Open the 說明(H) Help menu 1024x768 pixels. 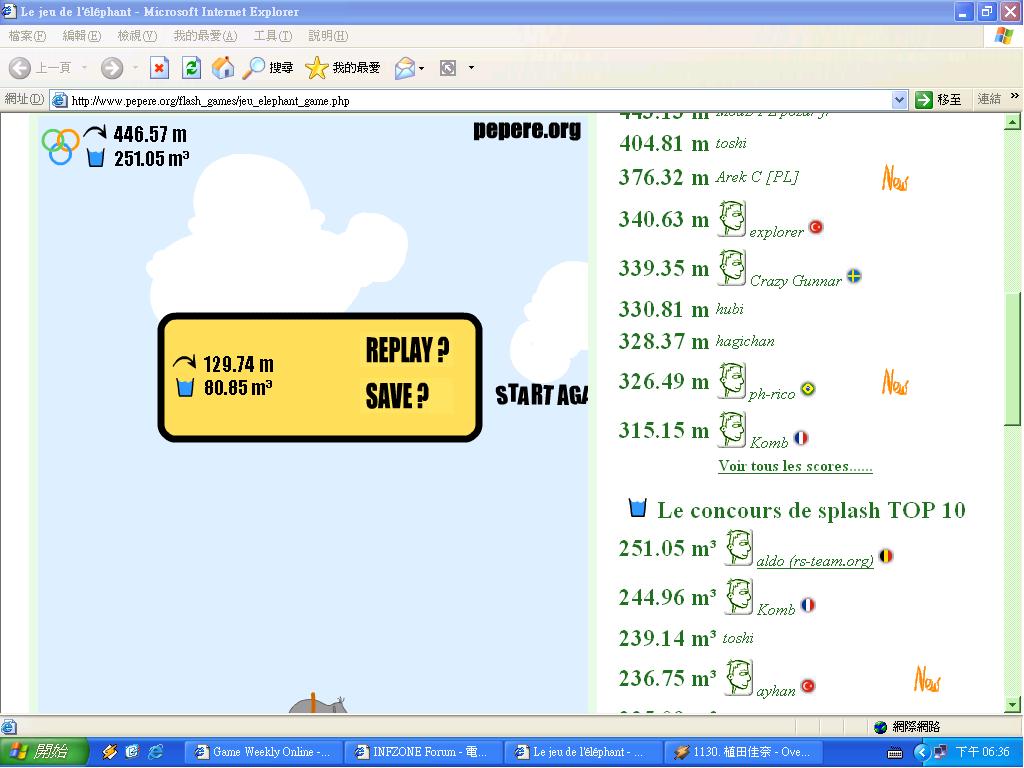(x=328, y=36)
